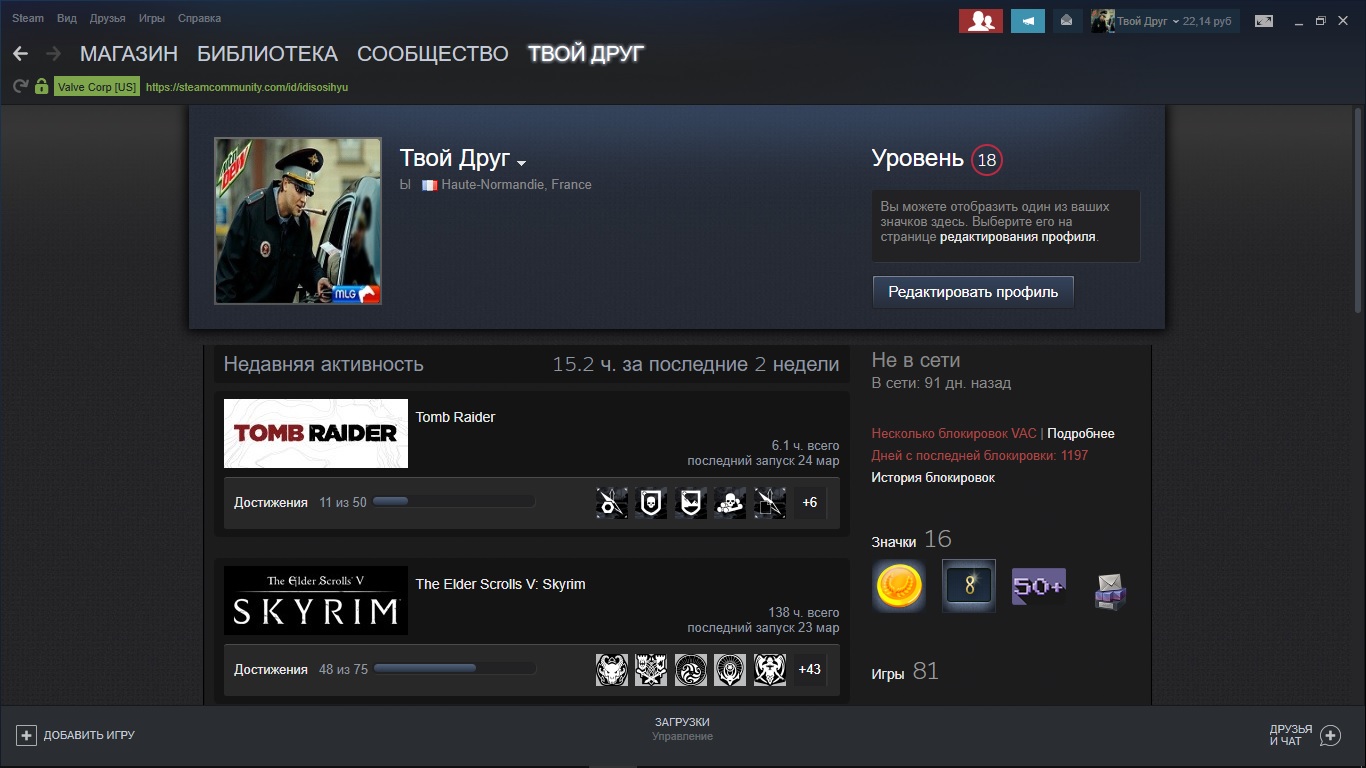Click the first Skyrim achievement icon
1366x768 pixels.
tap(612, 670)
